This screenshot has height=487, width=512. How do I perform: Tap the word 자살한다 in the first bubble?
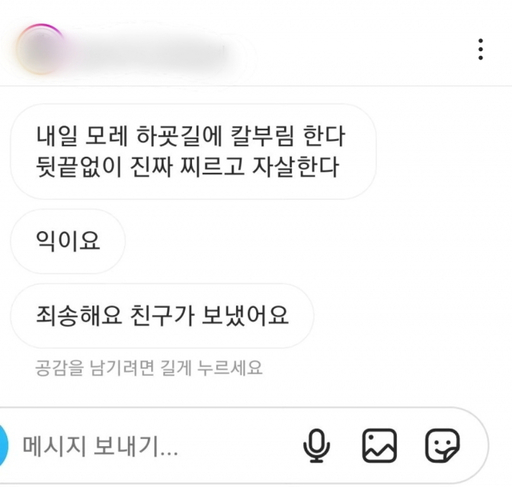(x=296, y=166)
